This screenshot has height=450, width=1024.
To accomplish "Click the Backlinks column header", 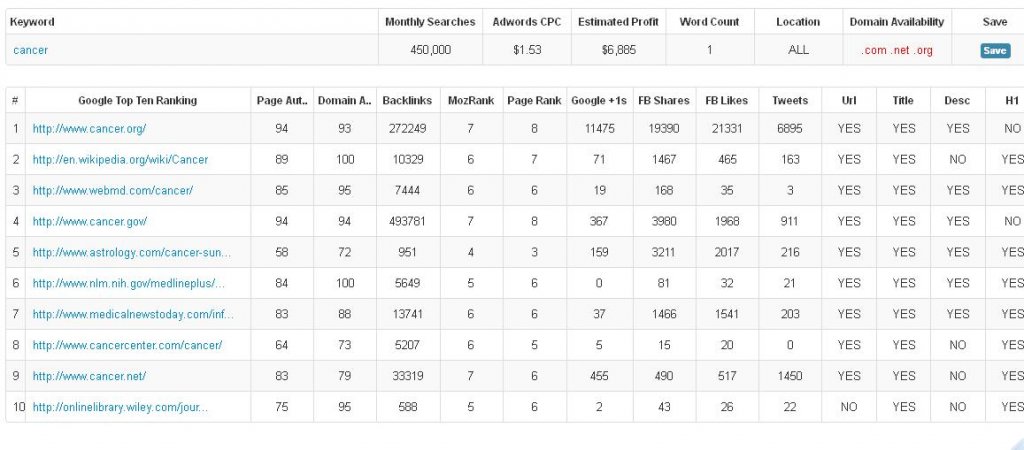I will coord(407,101).
